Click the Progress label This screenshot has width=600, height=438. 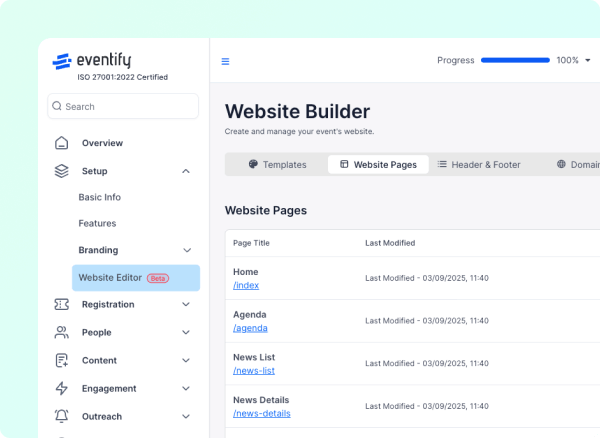pos(455,60)
